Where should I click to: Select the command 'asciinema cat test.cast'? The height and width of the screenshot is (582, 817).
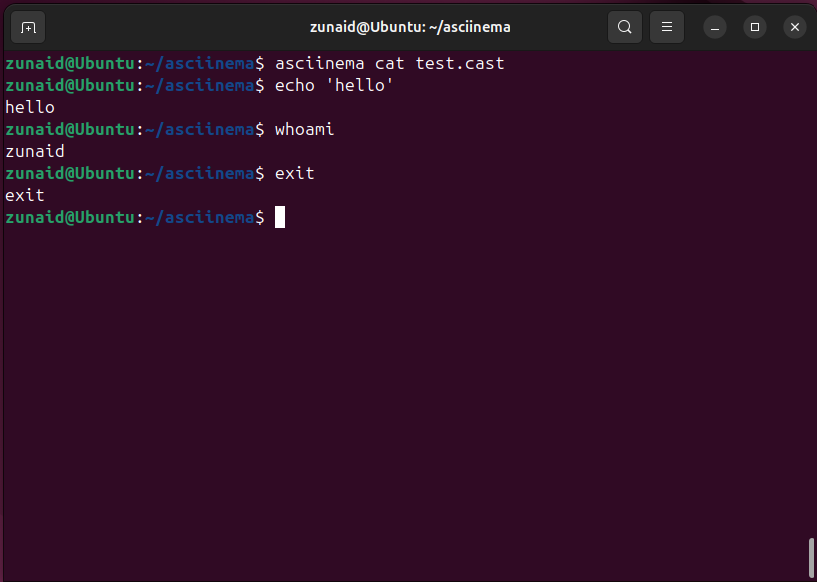click(389, 63)
